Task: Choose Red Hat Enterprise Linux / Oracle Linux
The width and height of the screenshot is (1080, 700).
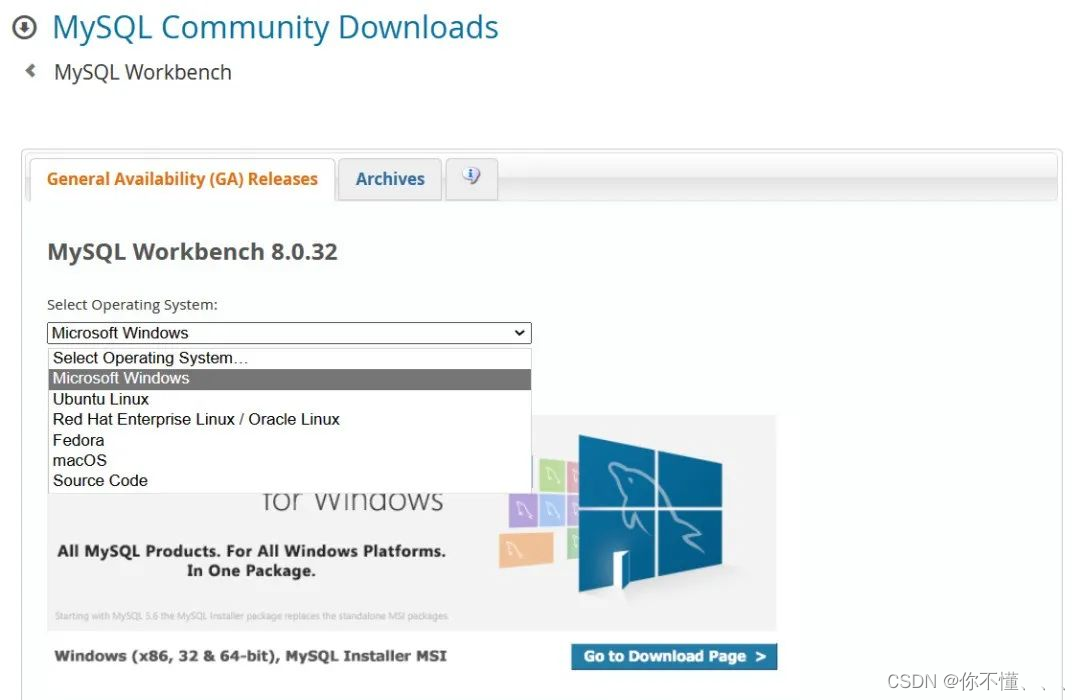Action: (289, 420)
